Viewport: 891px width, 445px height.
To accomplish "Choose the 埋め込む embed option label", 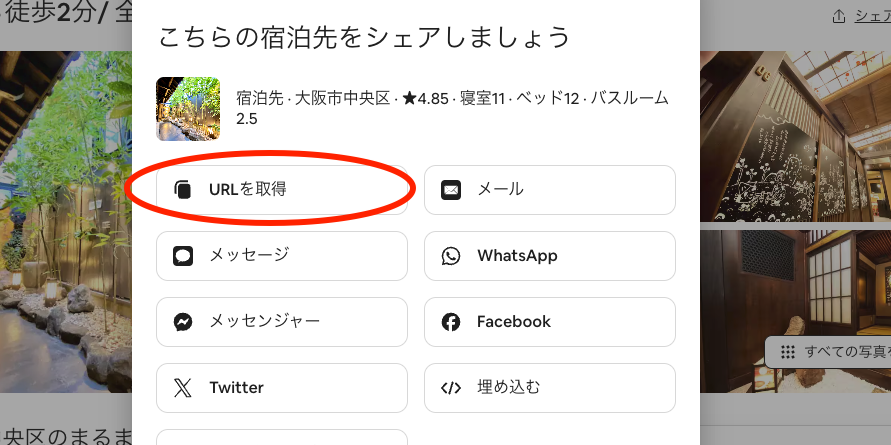I will click(509, 388).
